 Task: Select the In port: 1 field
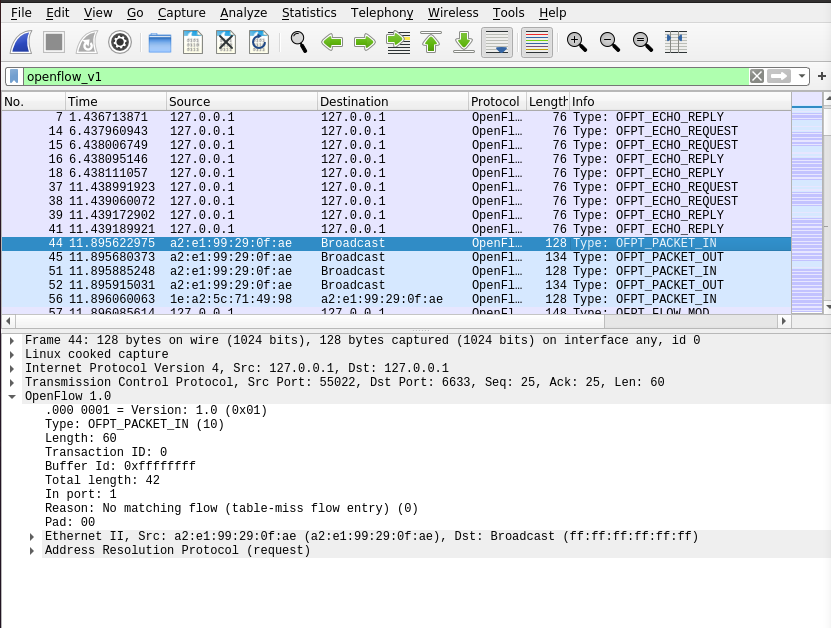81,494
